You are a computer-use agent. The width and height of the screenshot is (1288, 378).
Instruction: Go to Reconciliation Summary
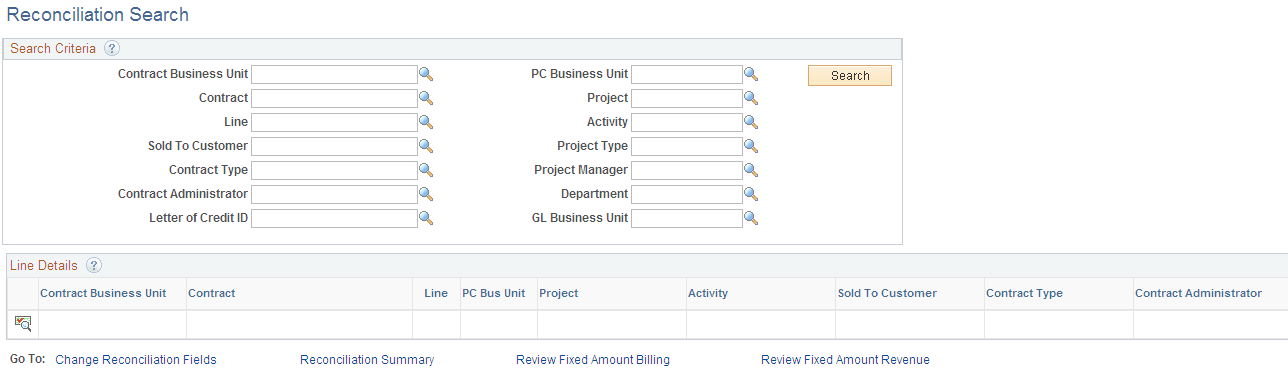tap(367, 360)
